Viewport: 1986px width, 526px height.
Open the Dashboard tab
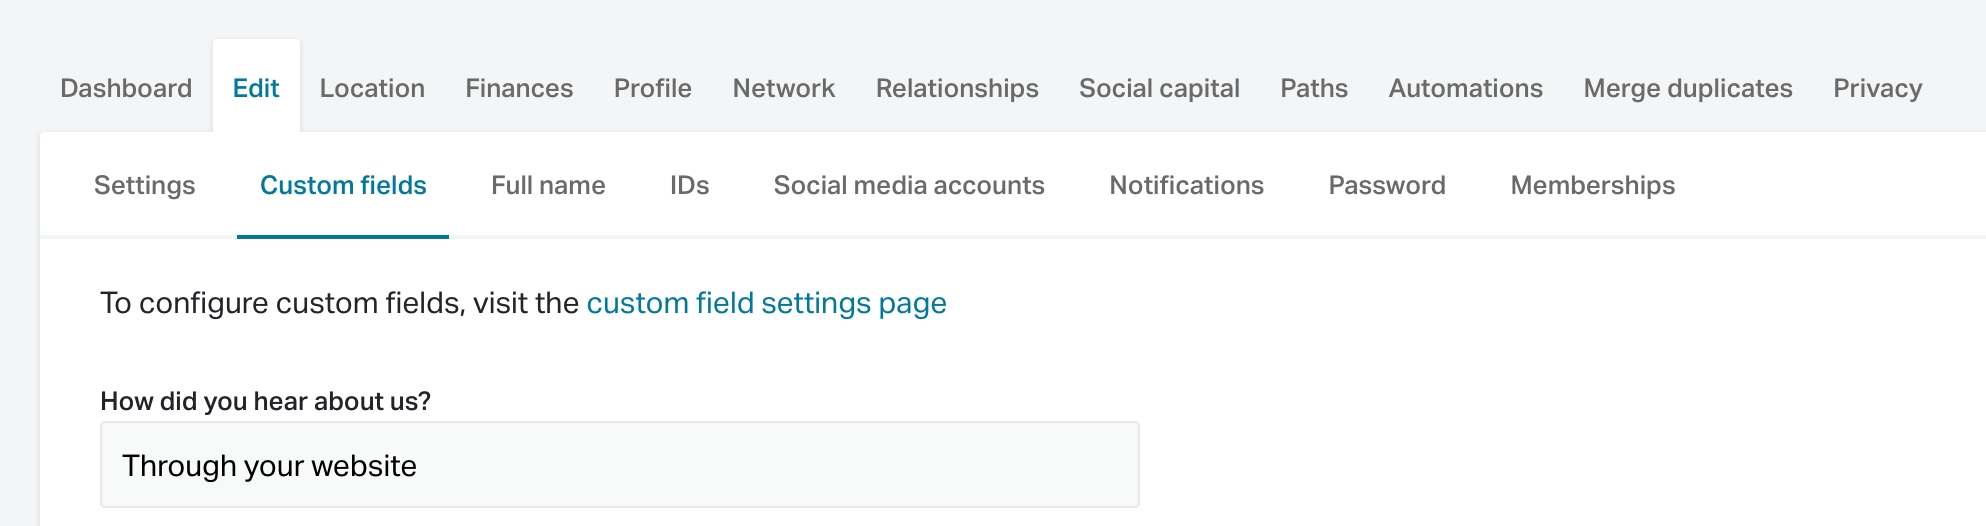click(126, 88)
